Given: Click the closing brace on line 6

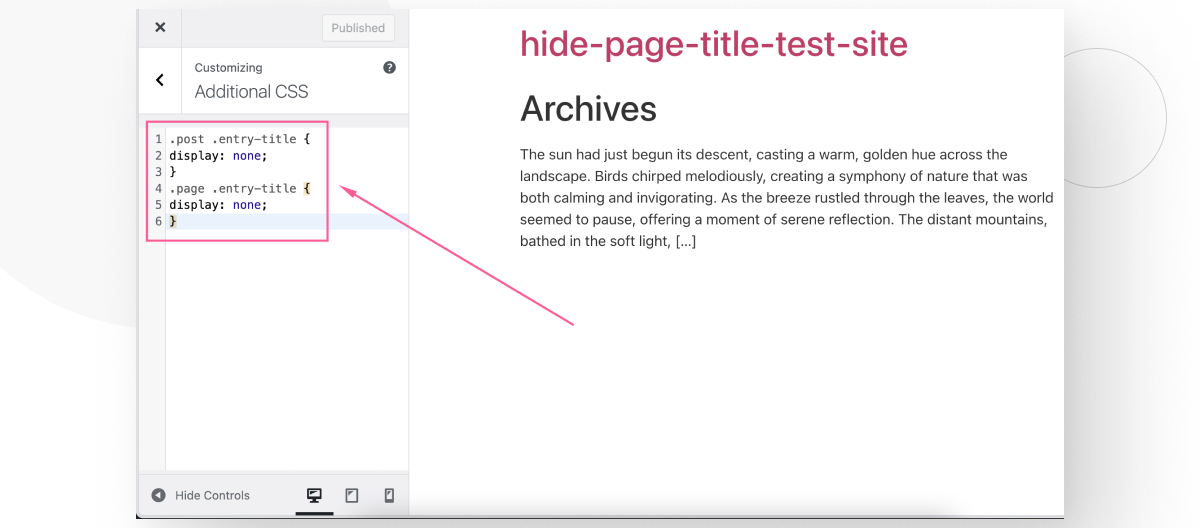Looking at the screenshot, I should pos(173,221).
